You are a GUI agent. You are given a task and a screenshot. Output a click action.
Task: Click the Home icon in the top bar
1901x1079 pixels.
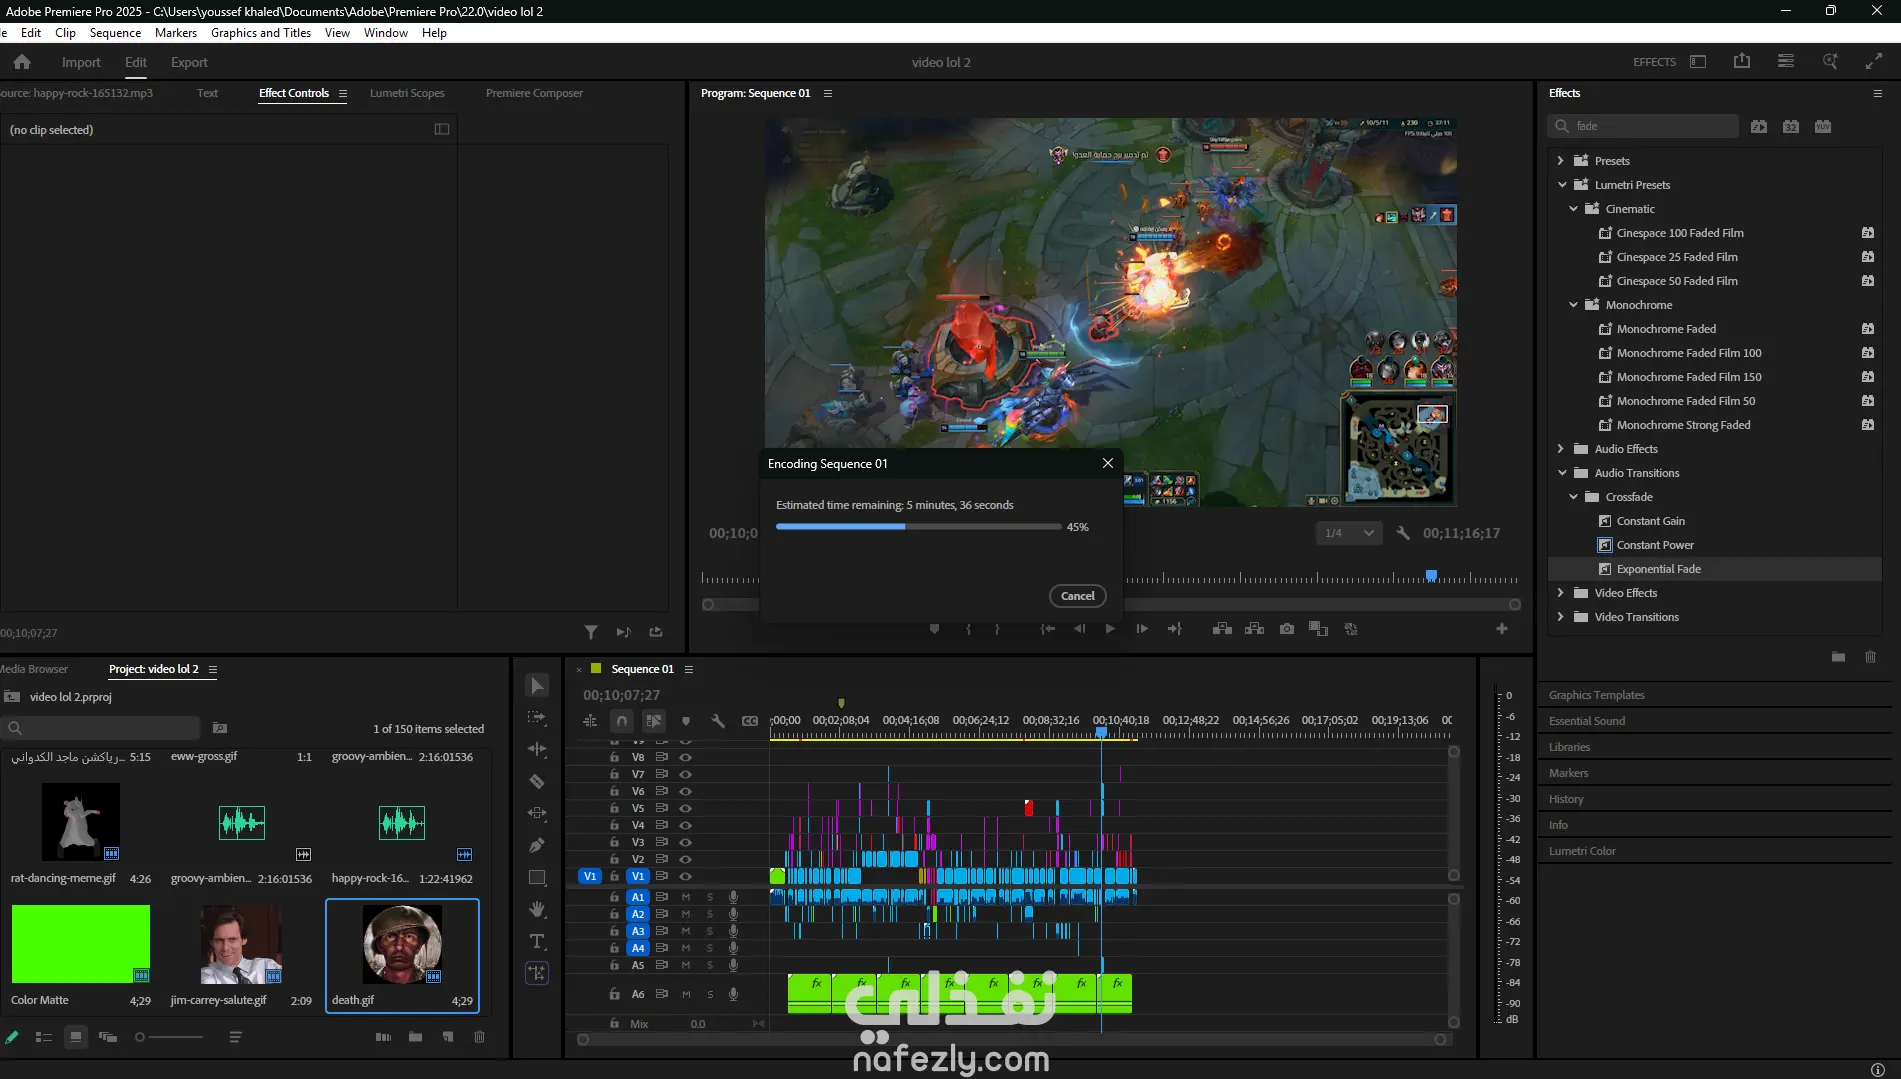pyautogui.click(x=22, y=62)
